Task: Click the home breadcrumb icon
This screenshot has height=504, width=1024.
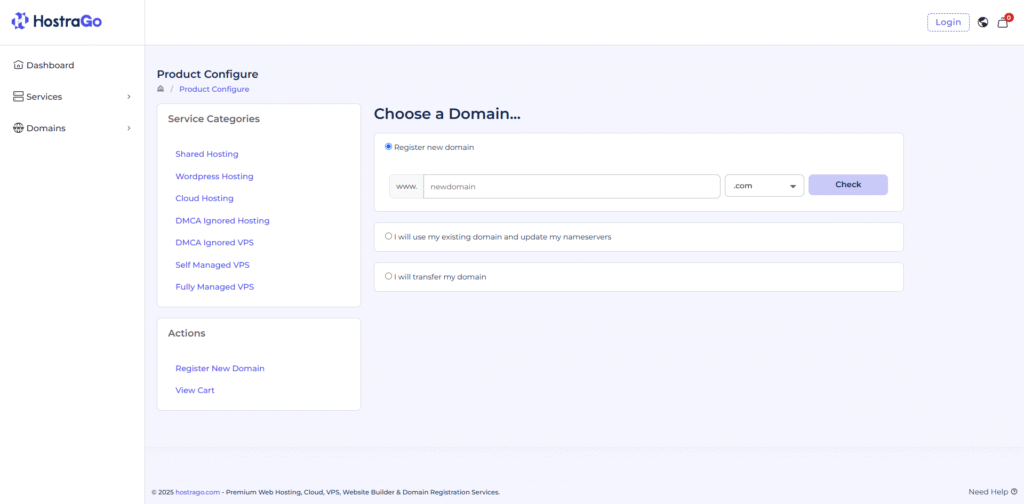Action: pyautogui.click(x=161, y=89)
